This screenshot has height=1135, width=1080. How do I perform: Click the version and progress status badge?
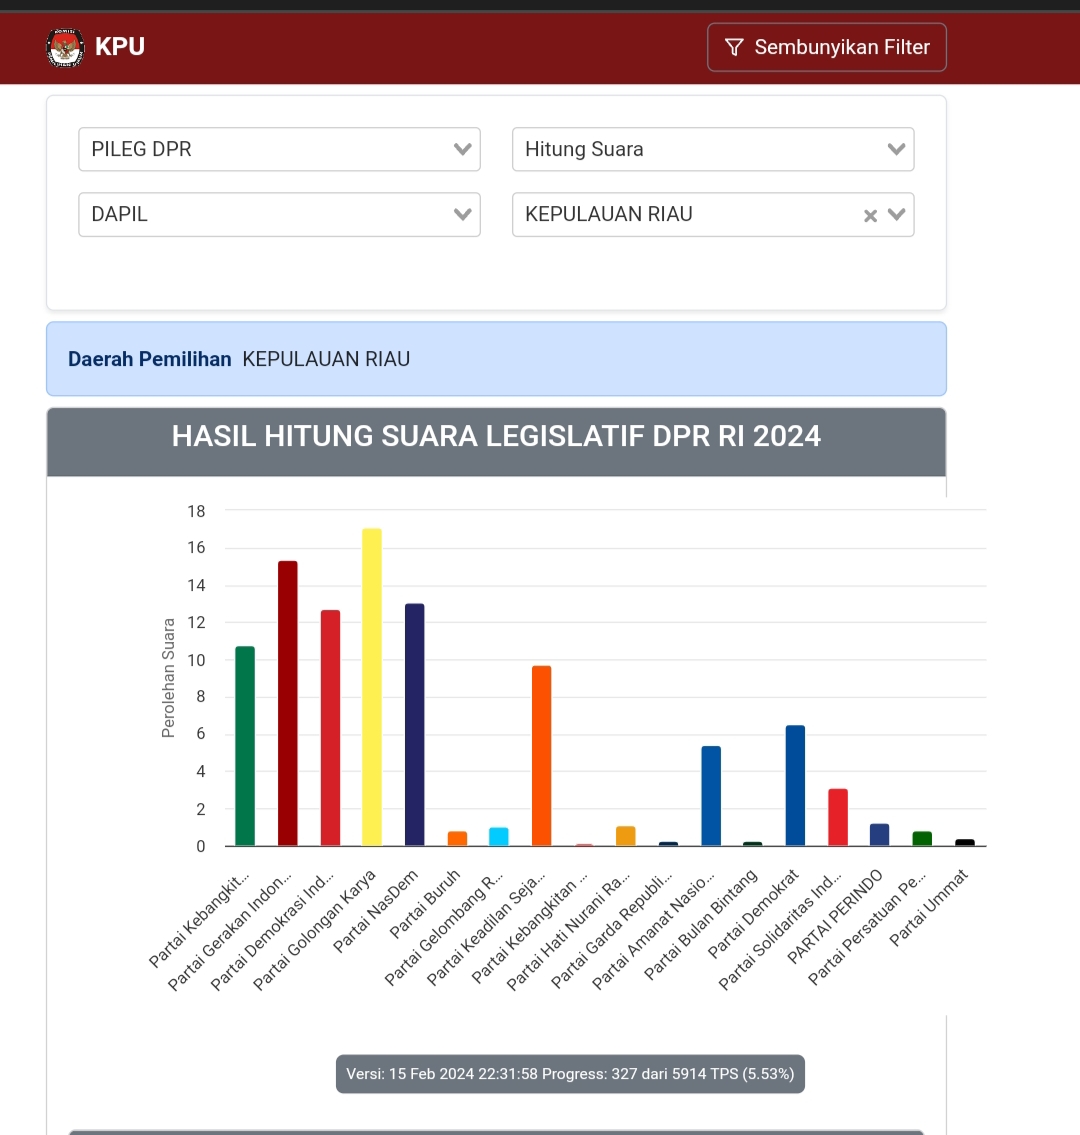(570, 1073)
